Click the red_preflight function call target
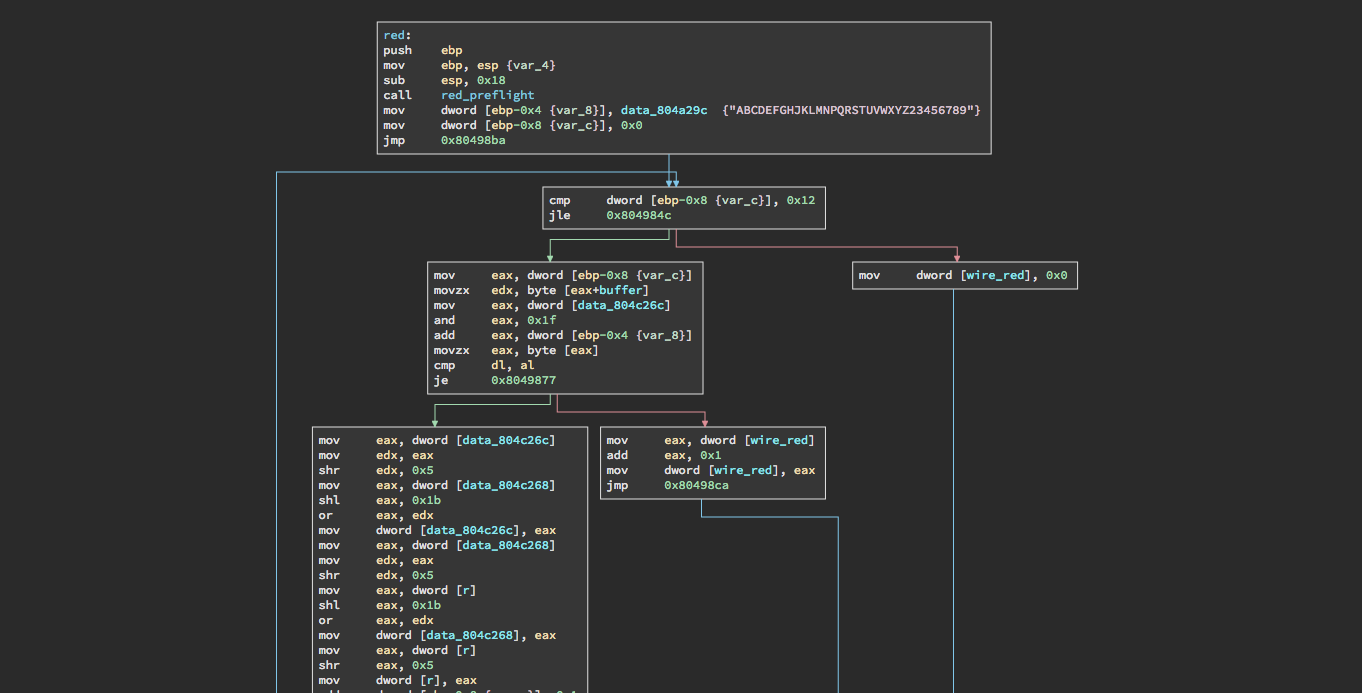The image size is (1362, 693). tap(487, 95)
